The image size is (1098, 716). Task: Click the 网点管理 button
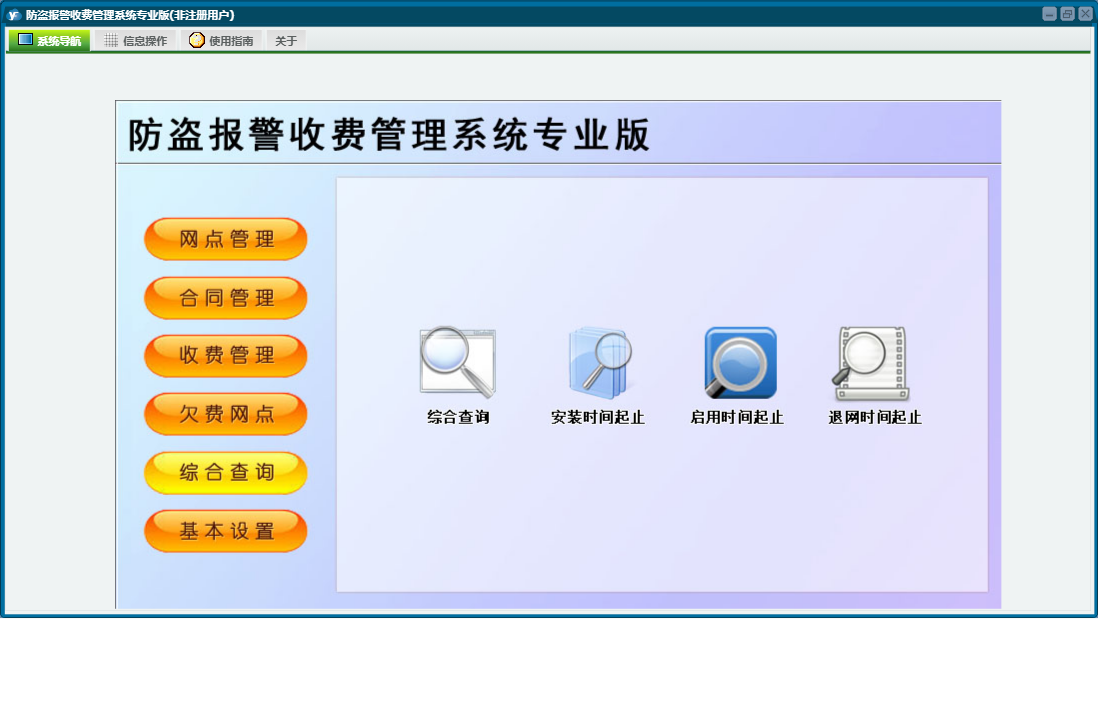point(225,239)
